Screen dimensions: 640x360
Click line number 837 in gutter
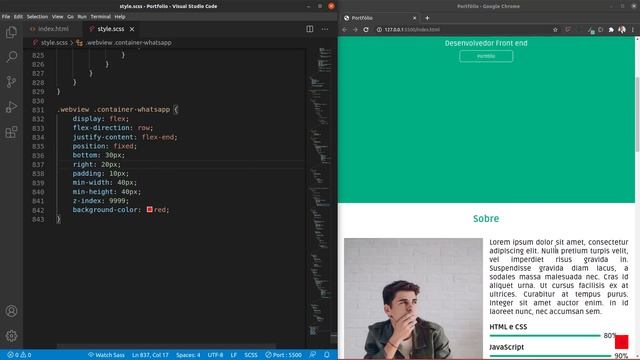pos(38,164)
